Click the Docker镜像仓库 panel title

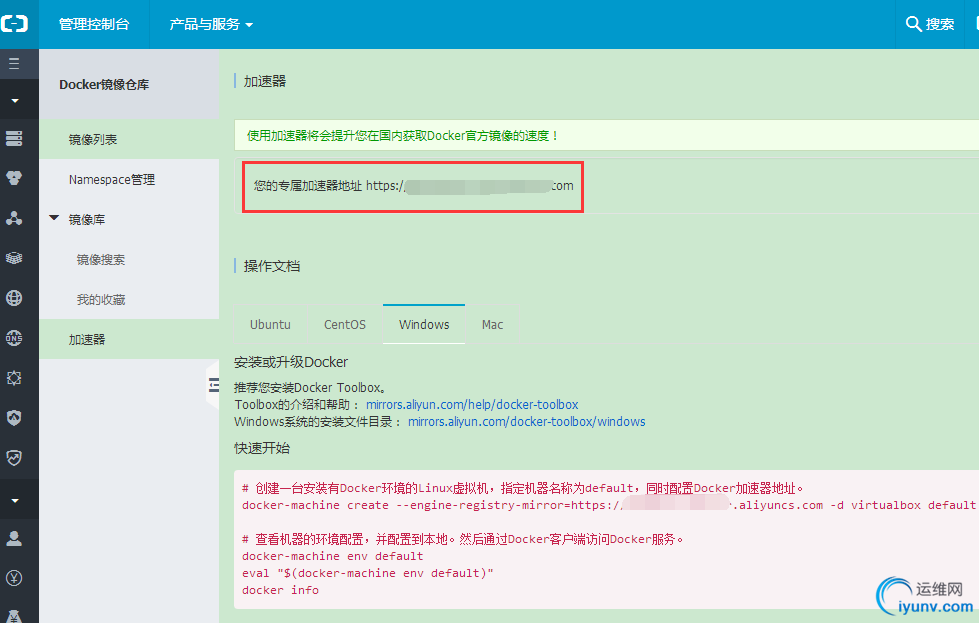coord(104,84)
